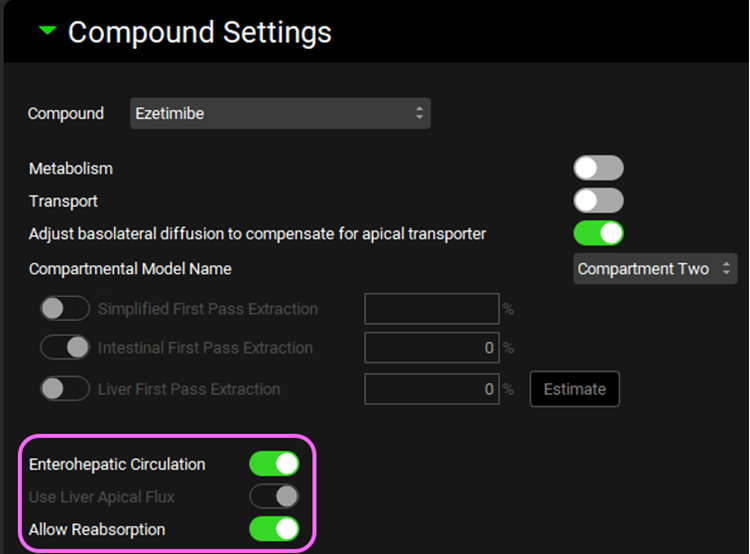Turn off Enterohepatic Circulation
The image size is (750, 554).
pos(274,464)
